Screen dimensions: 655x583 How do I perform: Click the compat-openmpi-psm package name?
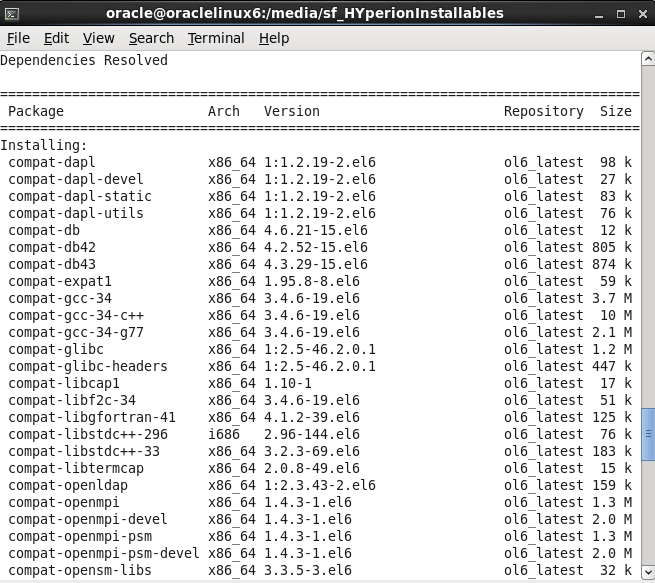(80, 537)
